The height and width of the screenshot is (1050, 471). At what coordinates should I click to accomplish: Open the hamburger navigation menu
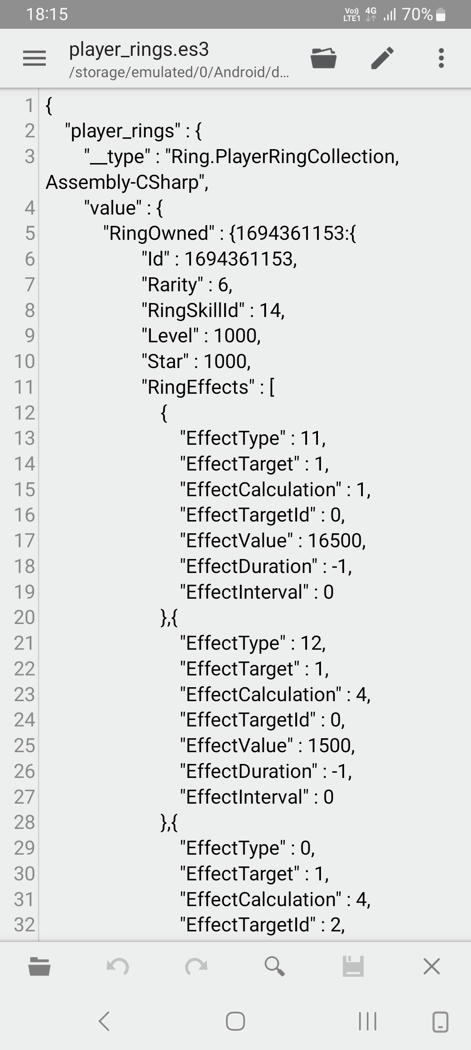(35, 58)
